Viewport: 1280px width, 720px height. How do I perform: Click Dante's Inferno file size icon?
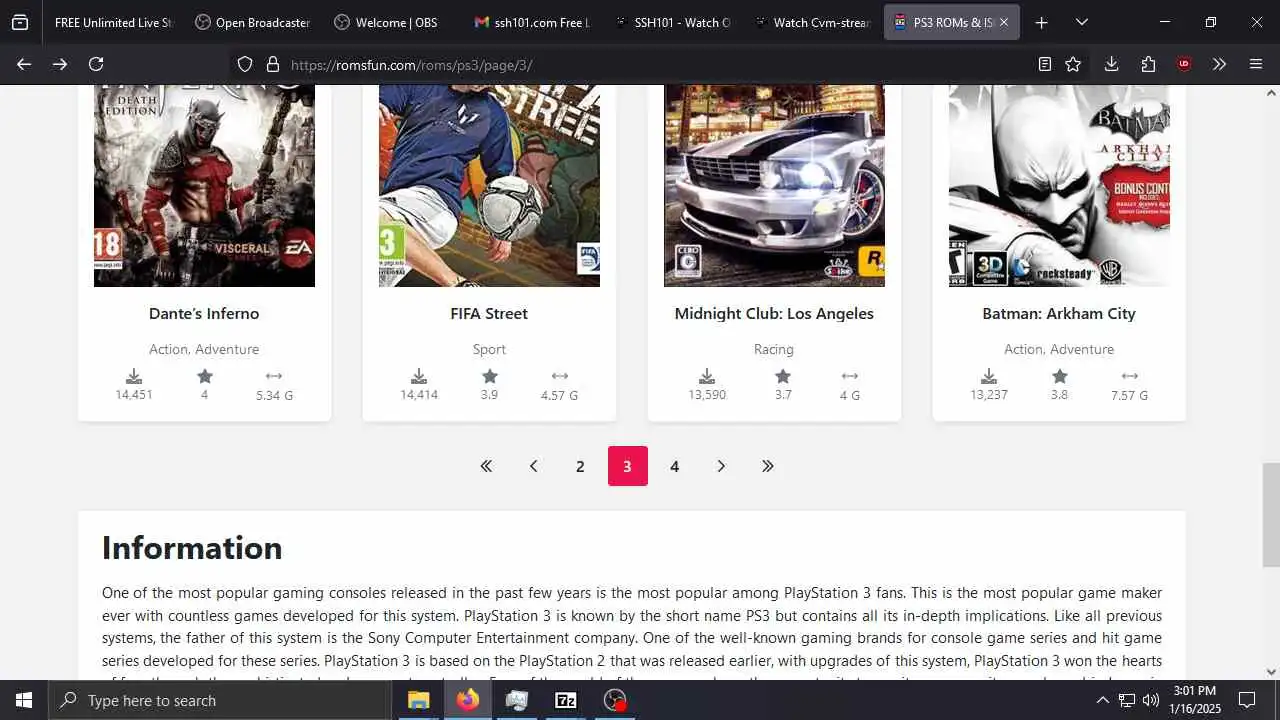click(274, 376)
